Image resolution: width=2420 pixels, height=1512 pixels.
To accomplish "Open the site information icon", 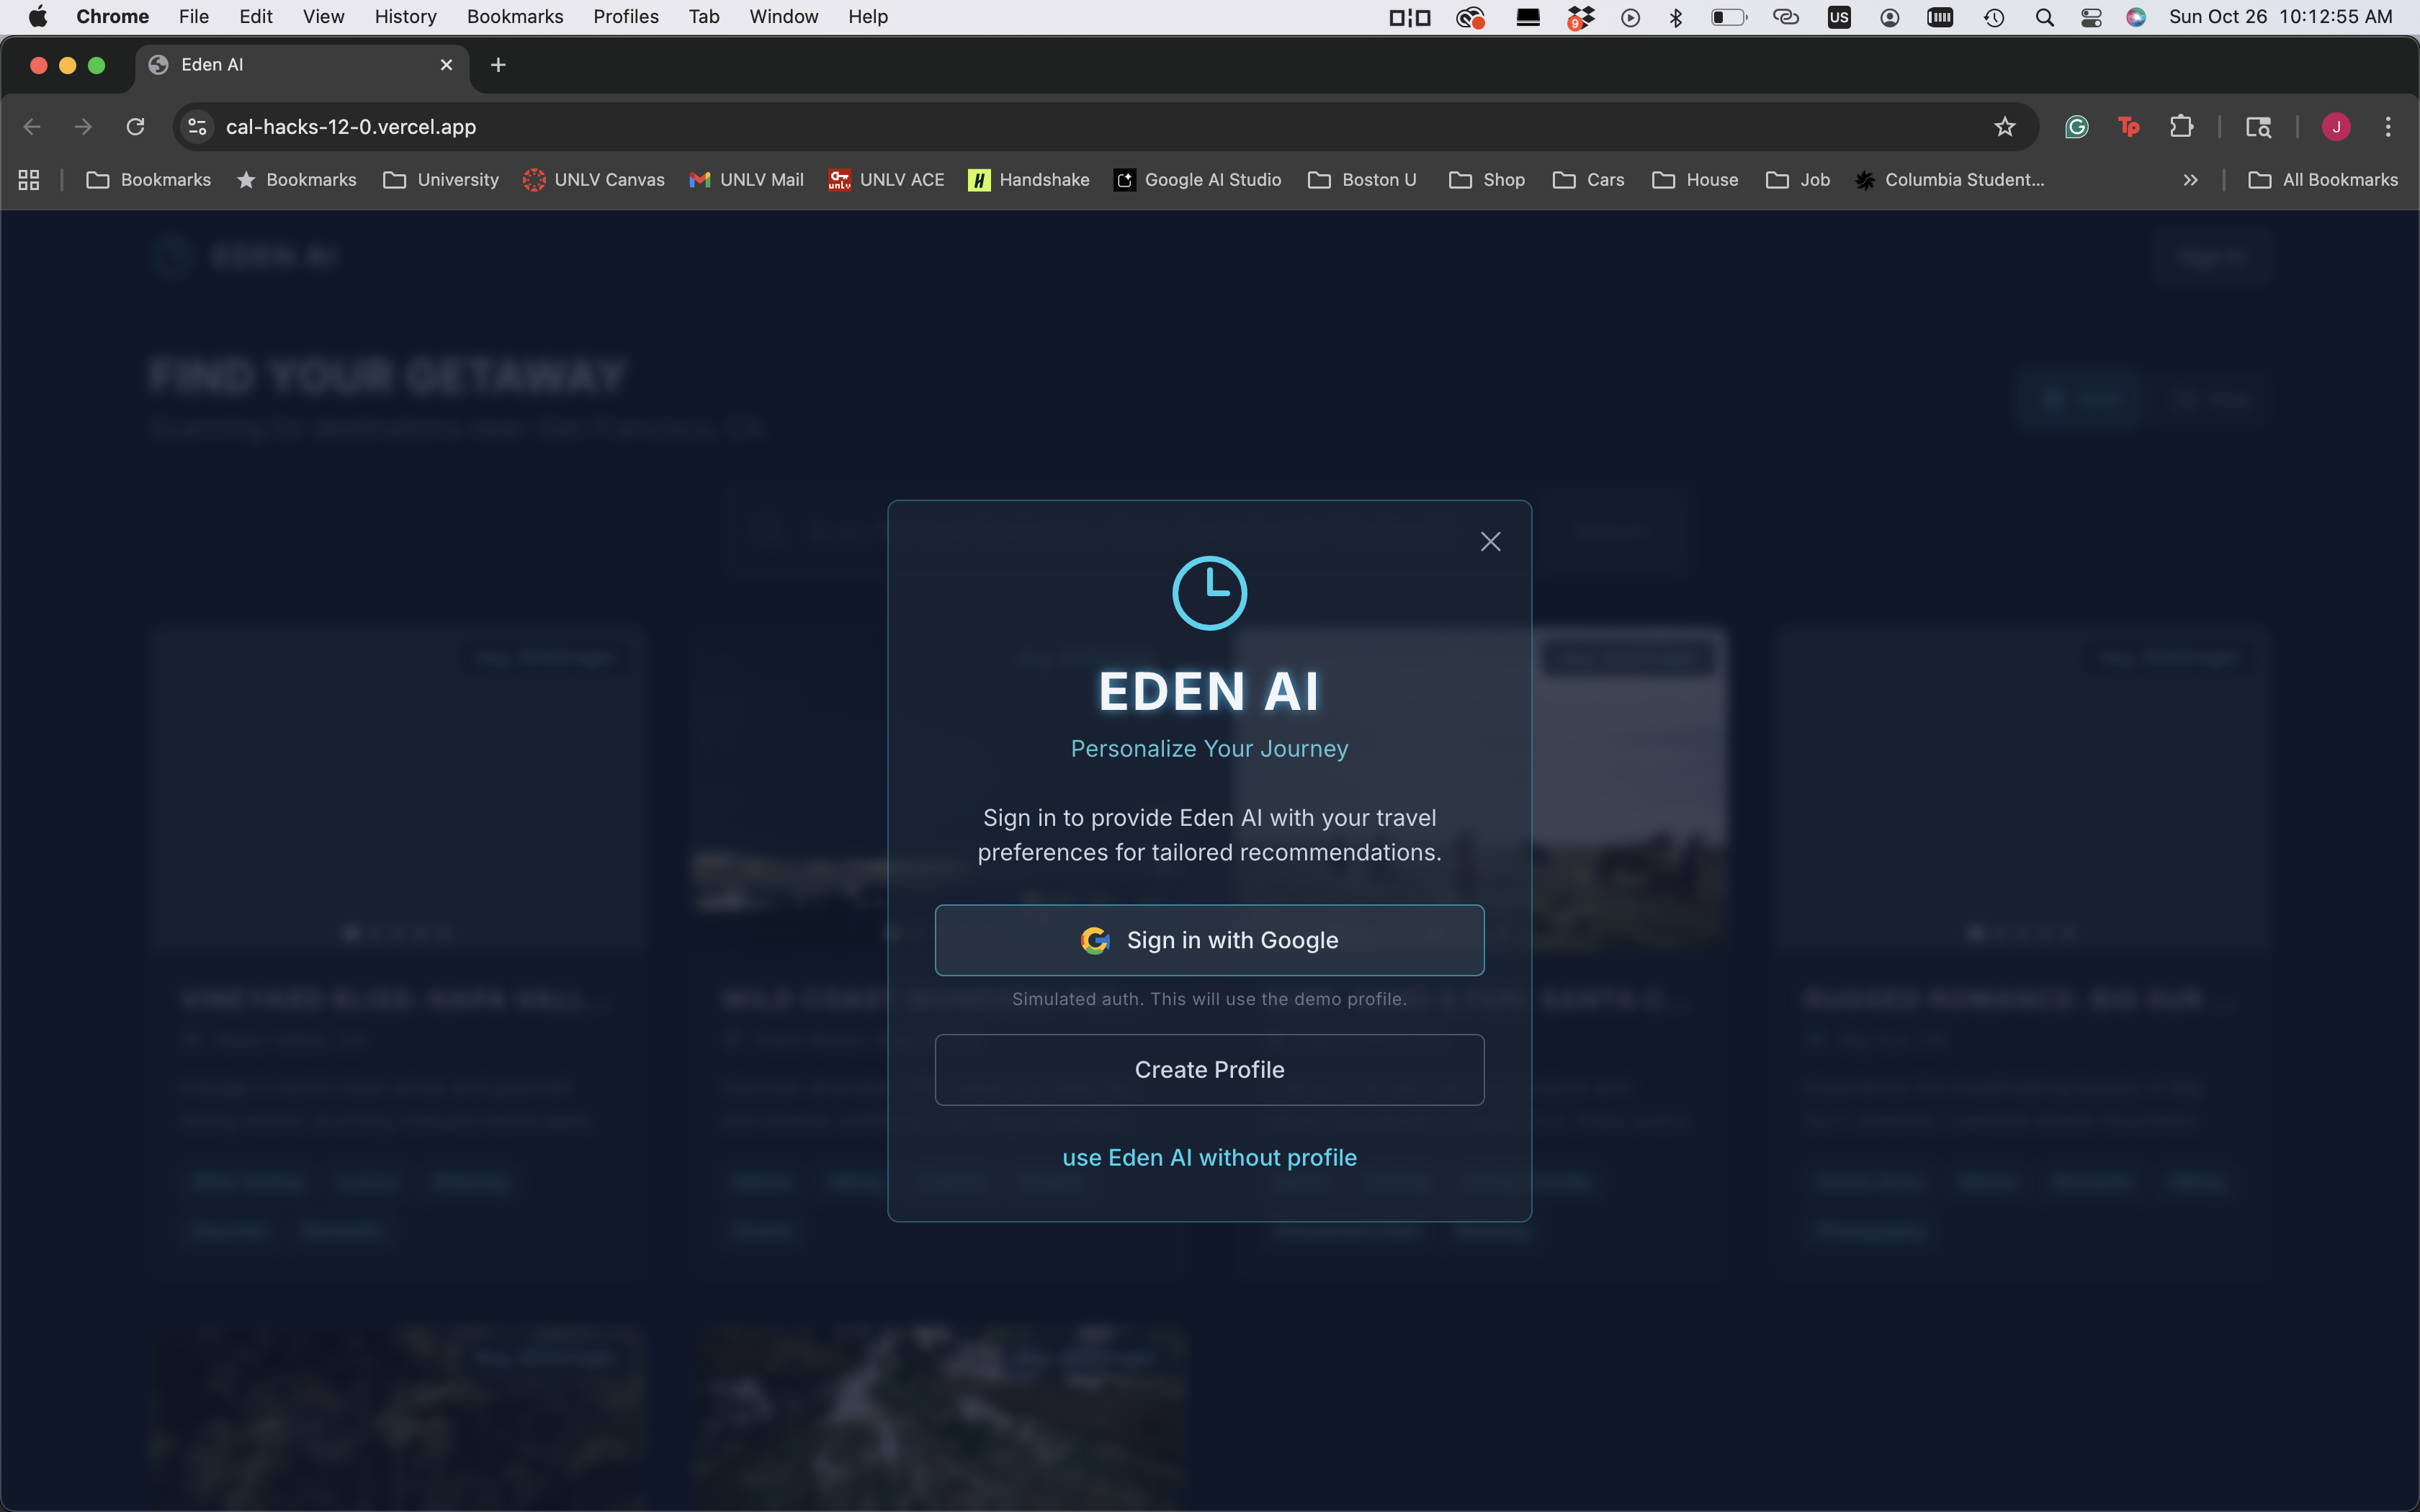I will [x=198, y=127].
